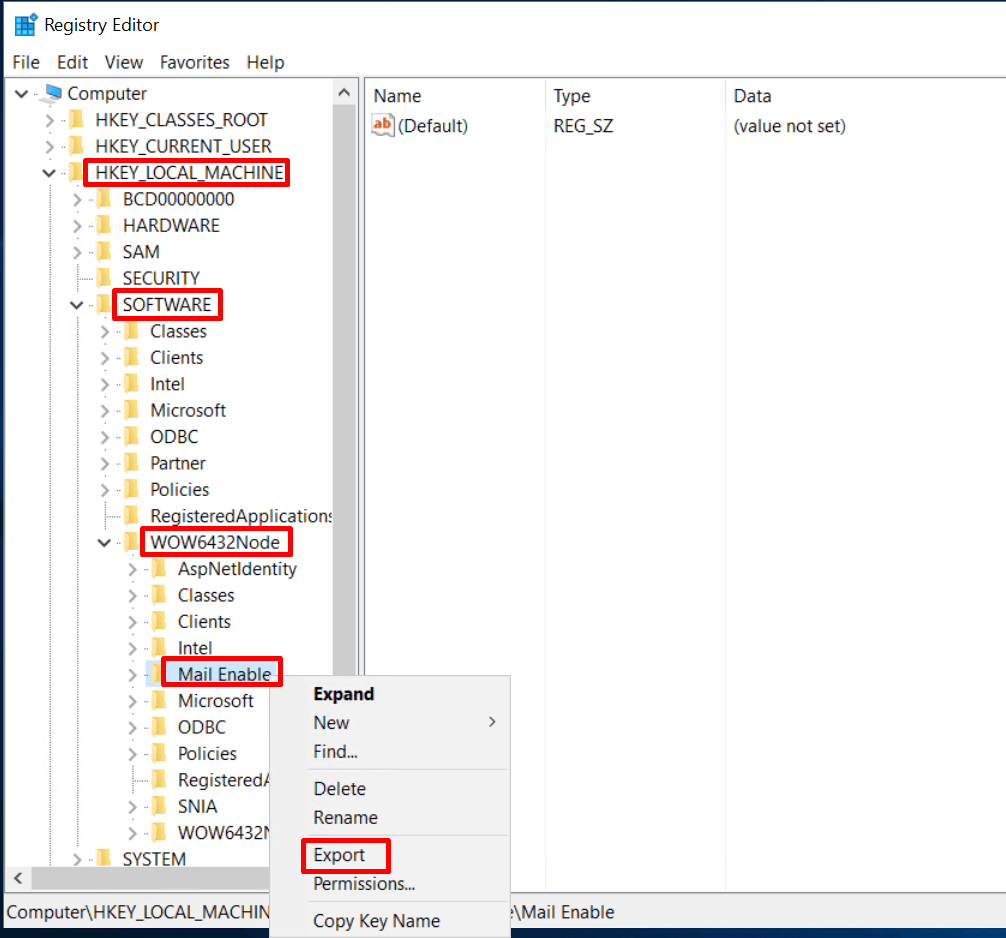Click the SECURITY key folder icon
The image size is (1006, 938).
(x=104, y=278)
